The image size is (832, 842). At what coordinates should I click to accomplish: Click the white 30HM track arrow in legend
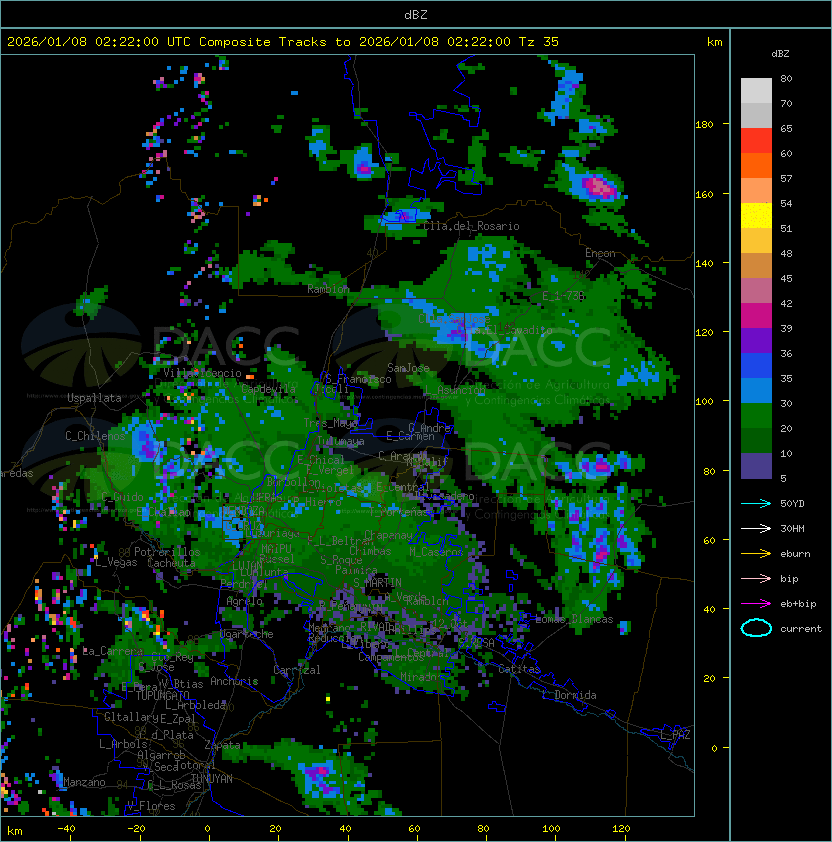(x=756, y=528)
